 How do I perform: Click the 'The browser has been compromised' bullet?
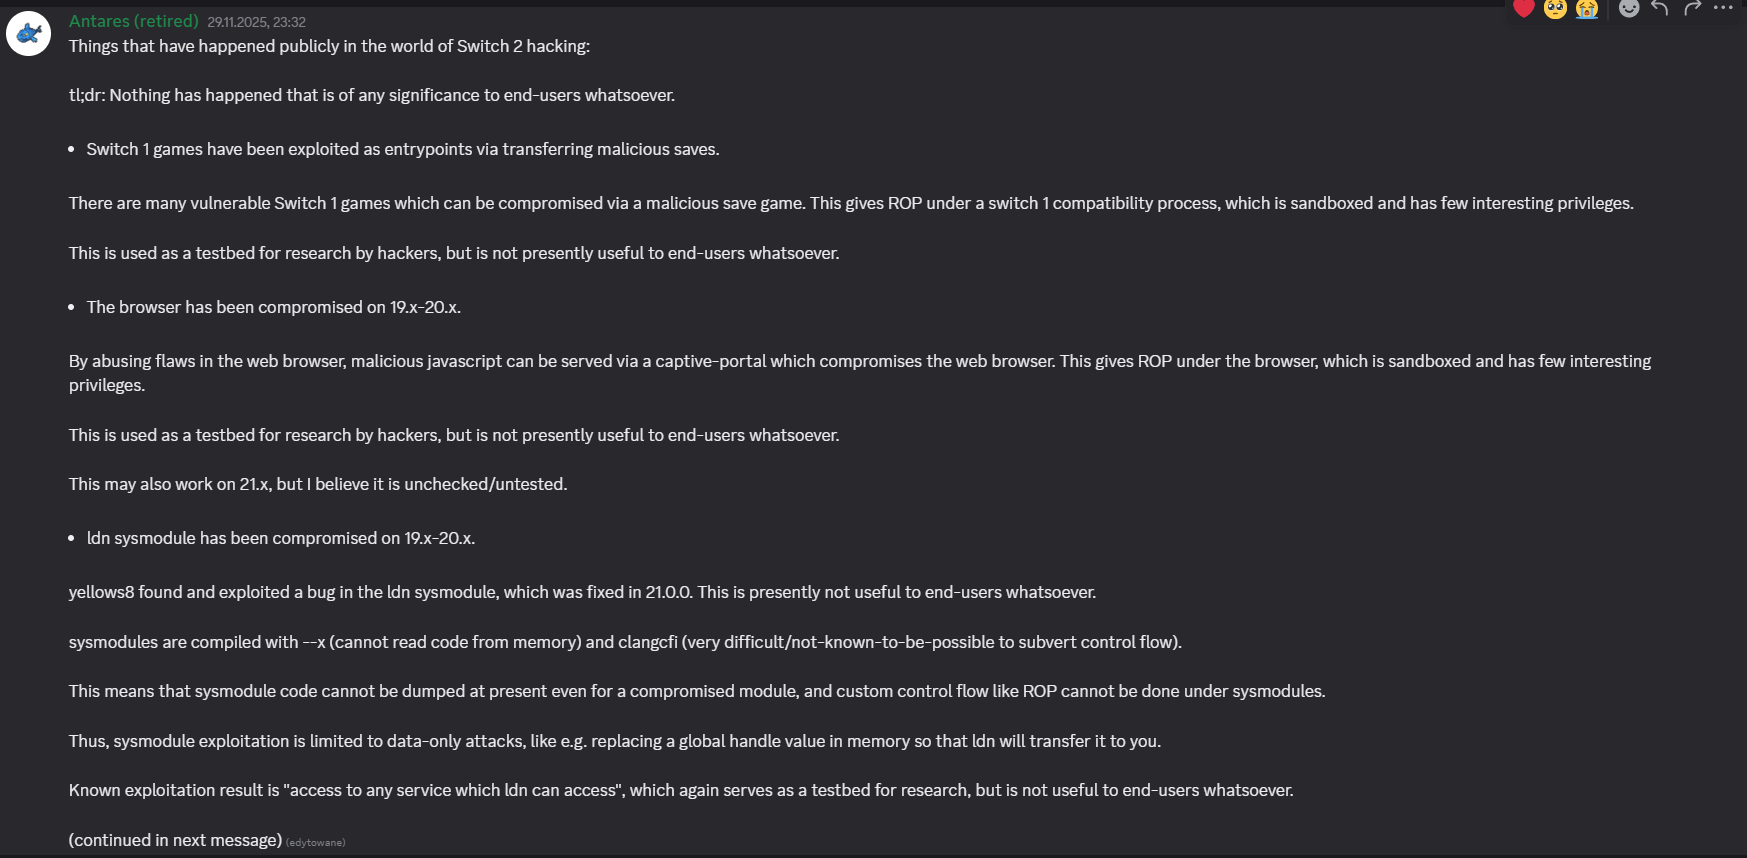pos(274,307)
